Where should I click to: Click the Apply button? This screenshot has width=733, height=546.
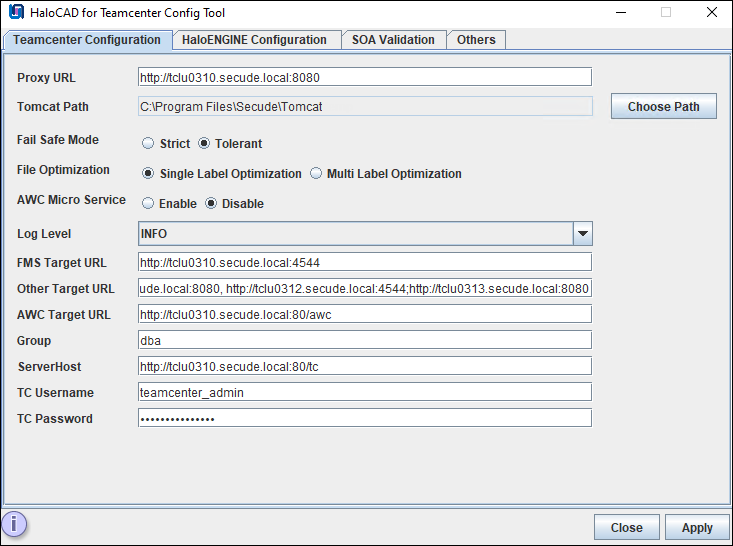point(697,527)
